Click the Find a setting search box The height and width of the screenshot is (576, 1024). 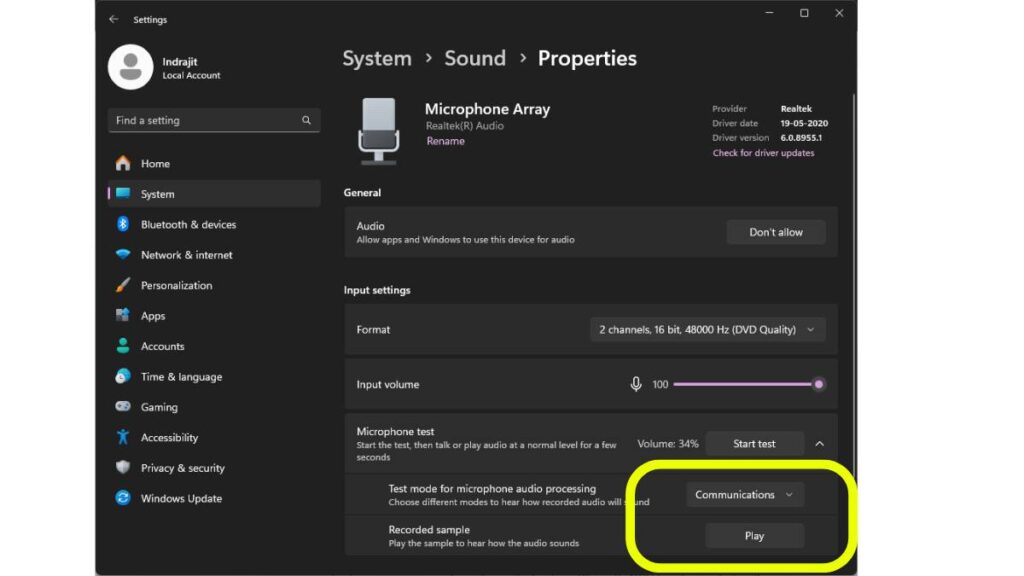[x=210, y=120]
